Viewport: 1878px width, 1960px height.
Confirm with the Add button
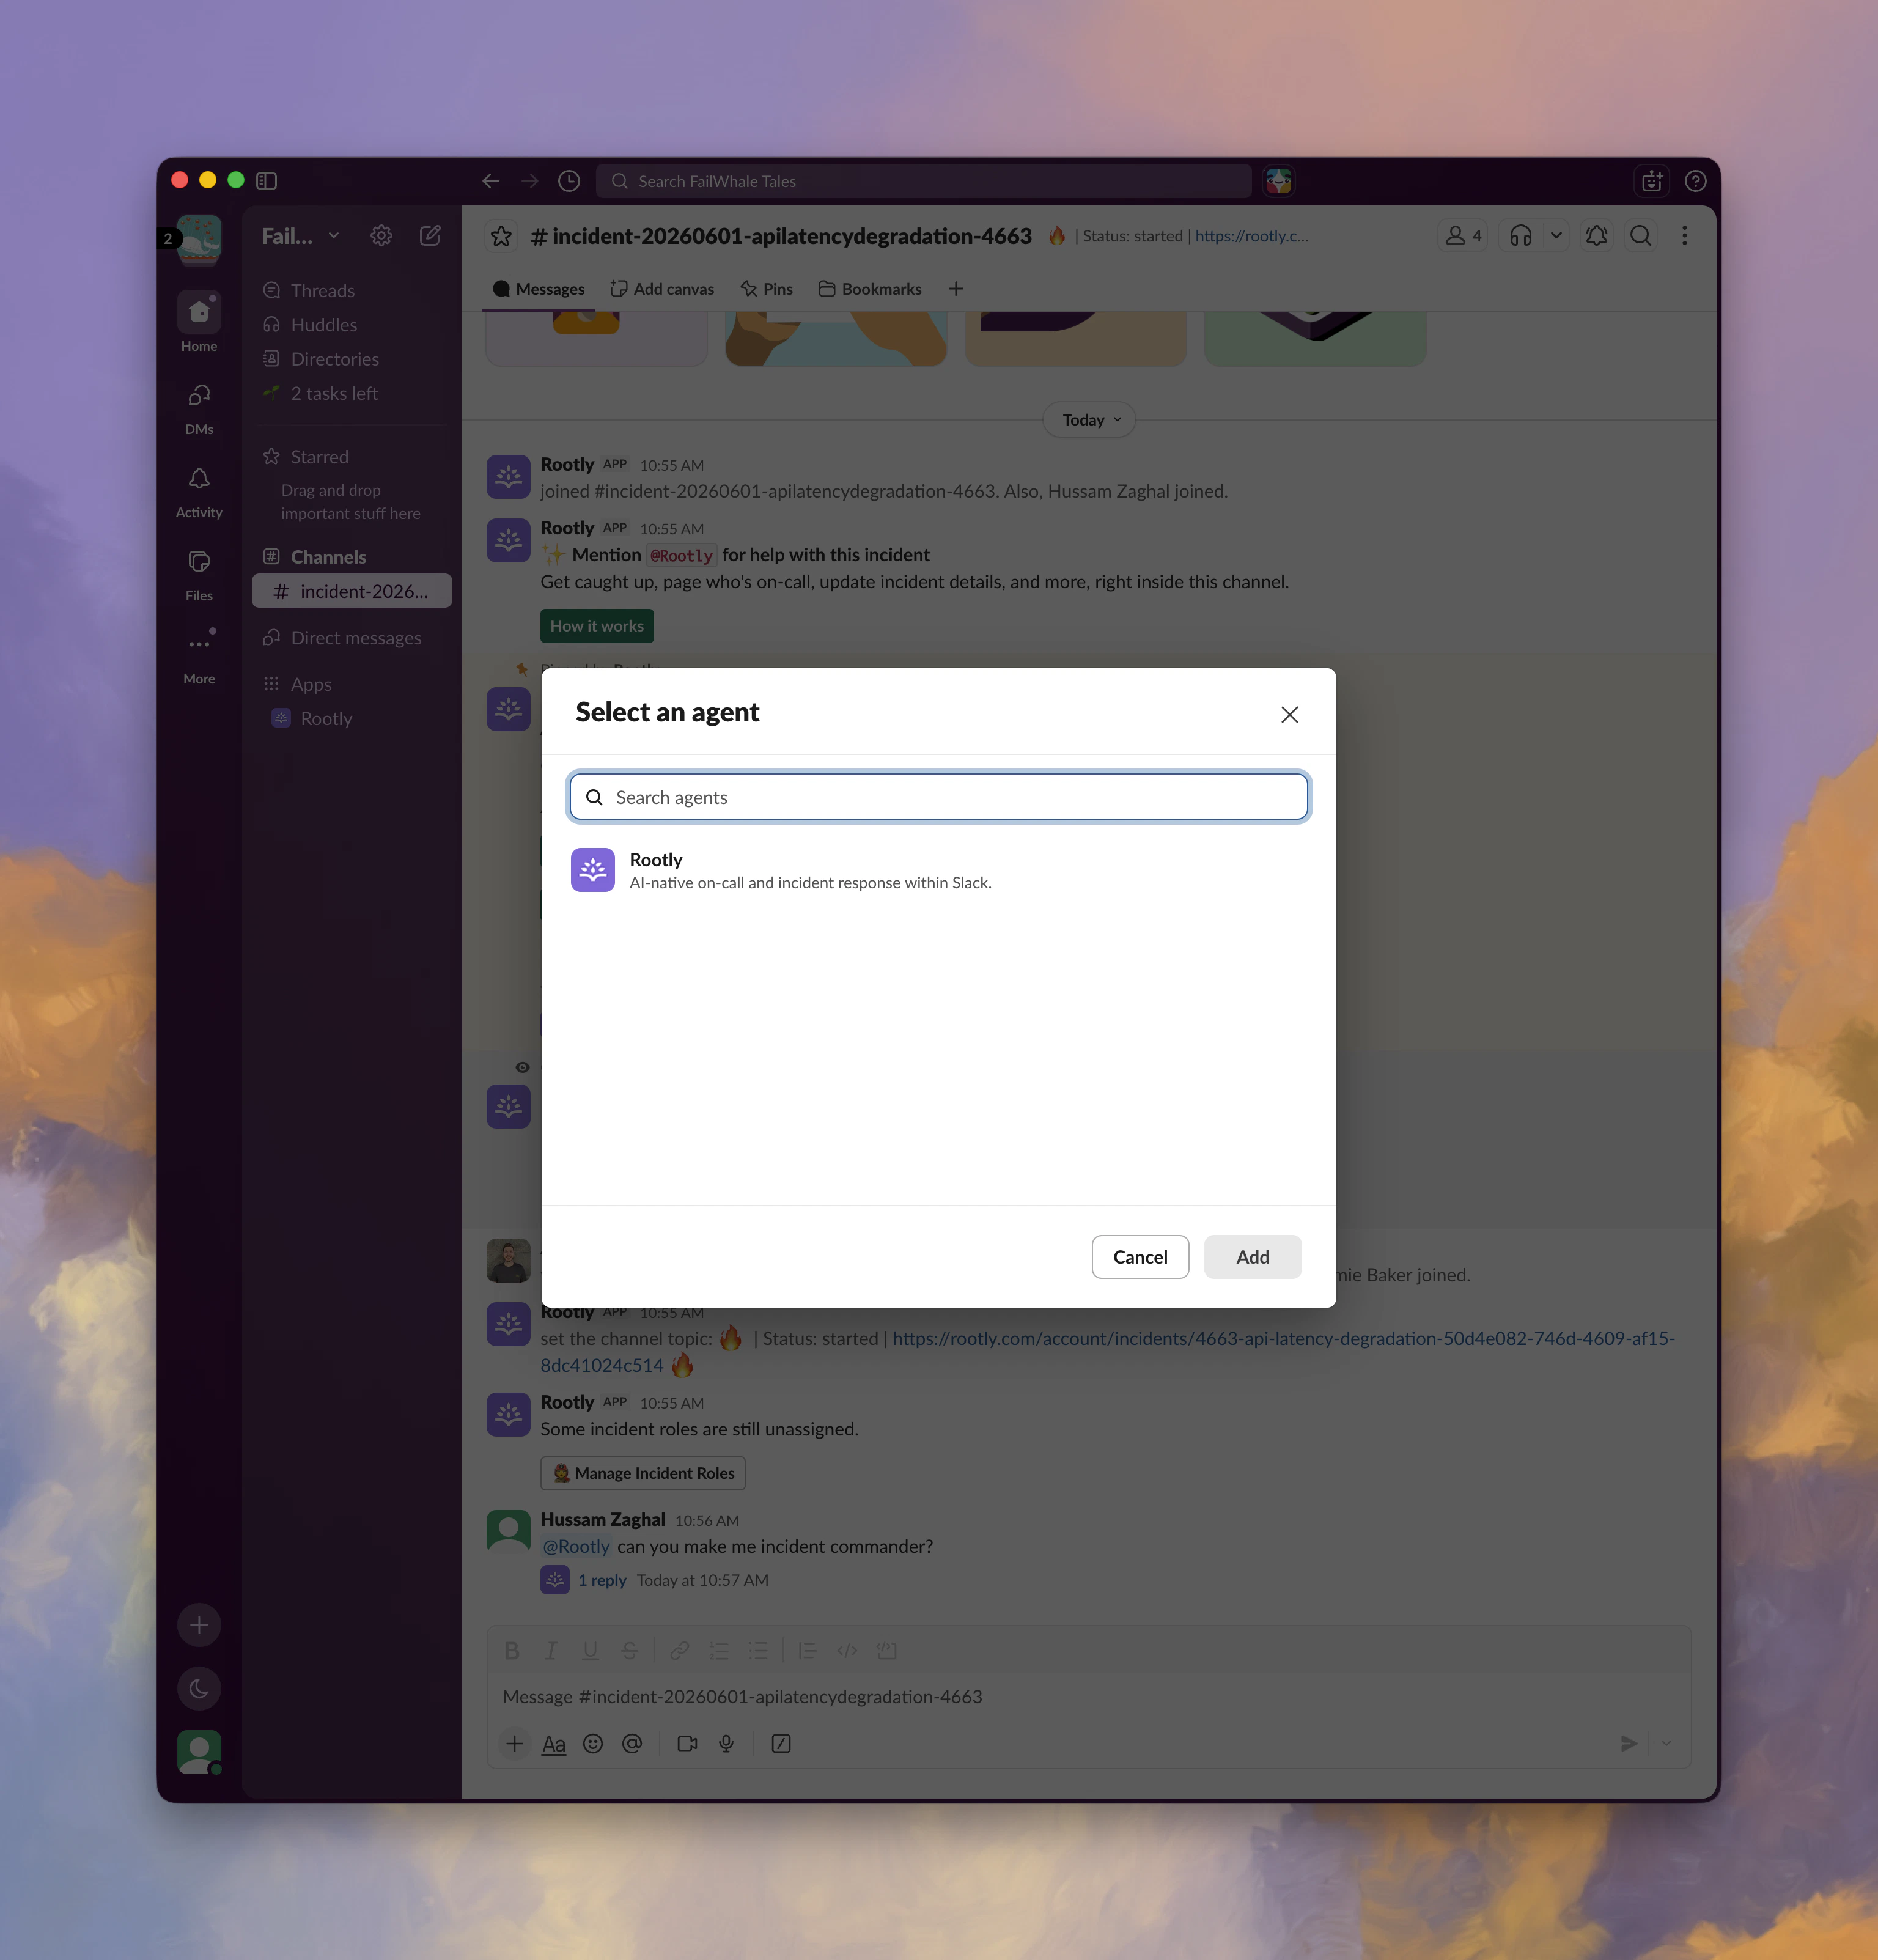pos(1252,1257)
